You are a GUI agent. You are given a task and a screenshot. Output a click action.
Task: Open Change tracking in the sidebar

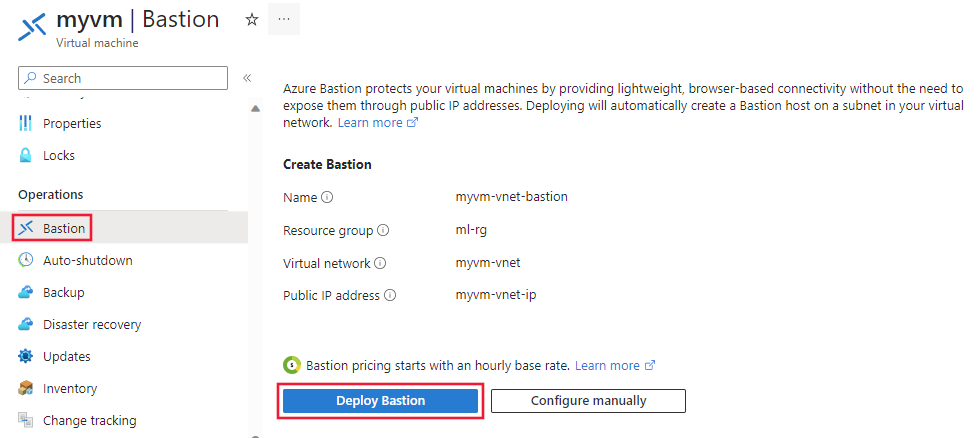(x=89, y=421)
